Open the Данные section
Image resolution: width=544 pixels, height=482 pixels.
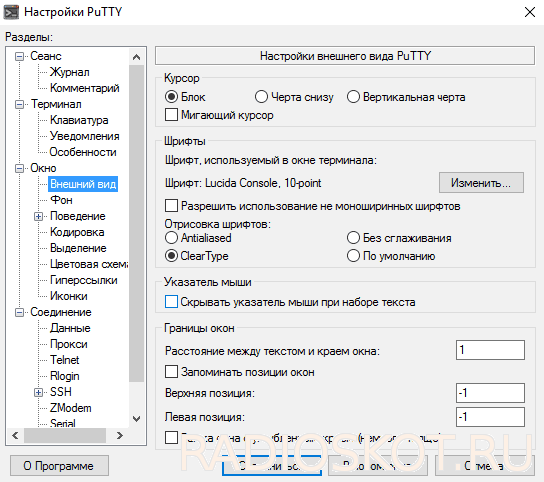coord(70,328)
